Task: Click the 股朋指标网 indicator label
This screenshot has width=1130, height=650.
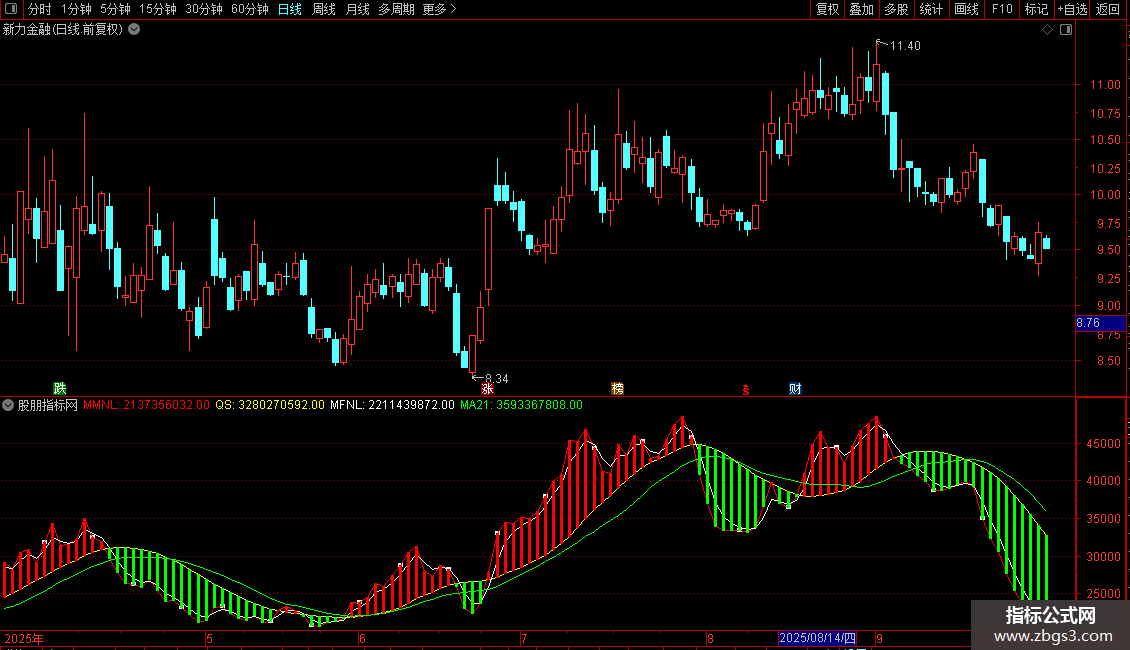Action: coord(48,405)
